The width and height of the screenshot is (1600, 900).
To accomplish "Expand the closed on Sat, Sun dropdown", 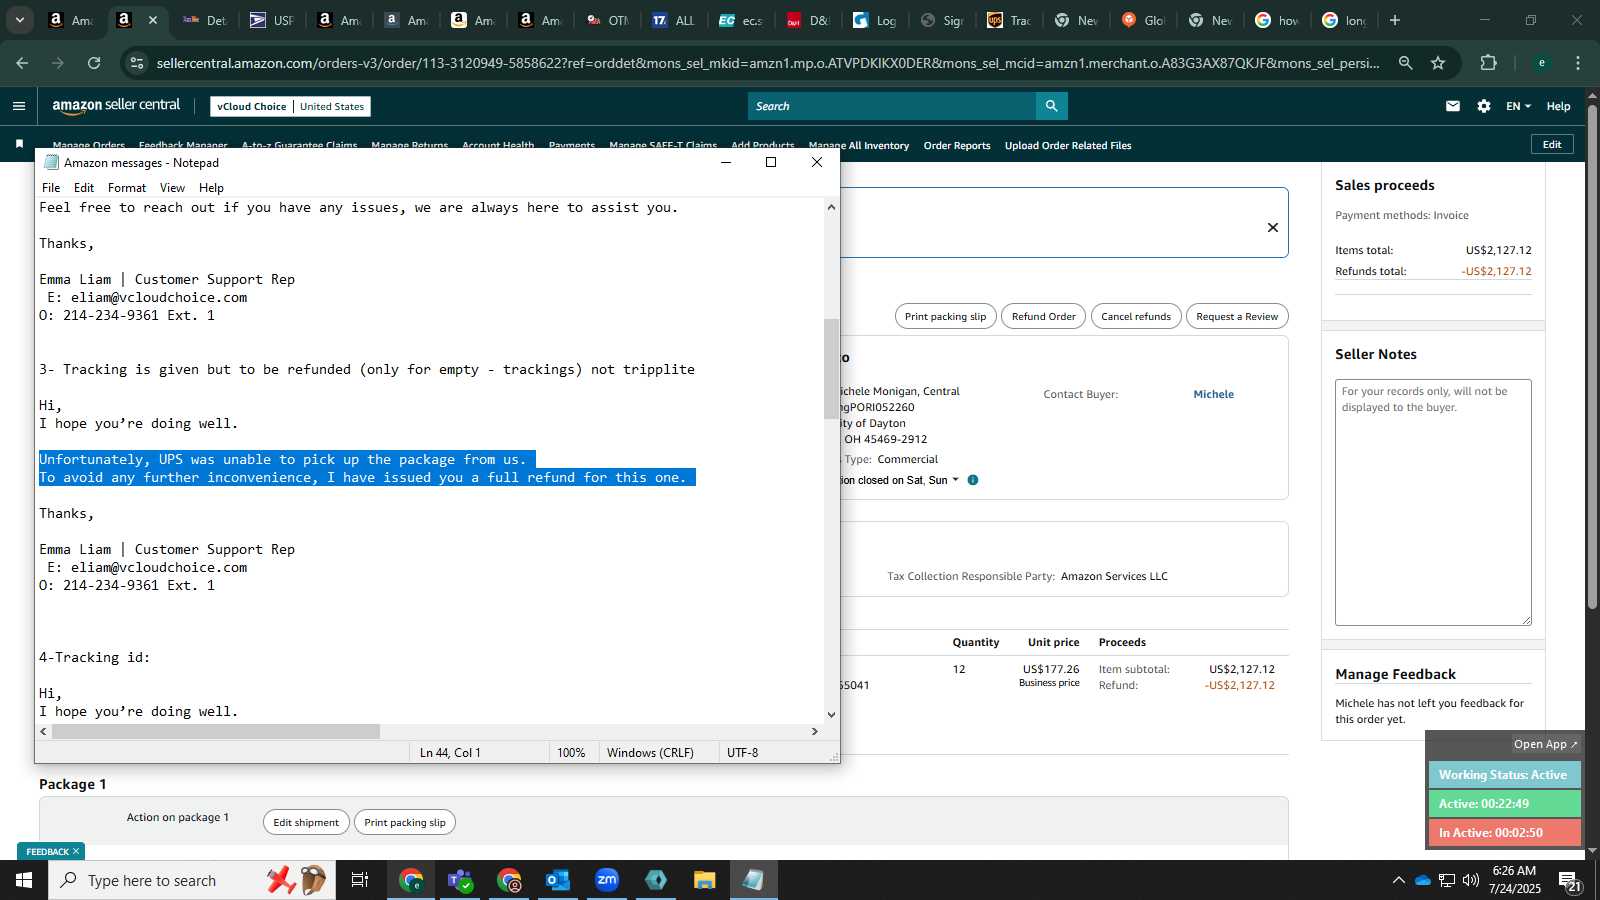I will pos(955,480).
